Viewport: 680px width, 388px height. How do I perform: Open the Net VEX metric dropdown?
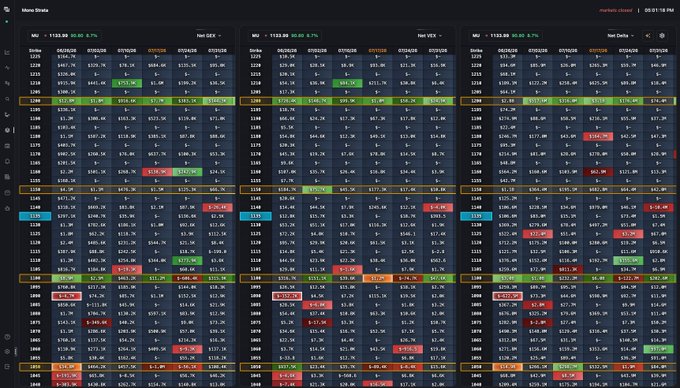point(430,36)
